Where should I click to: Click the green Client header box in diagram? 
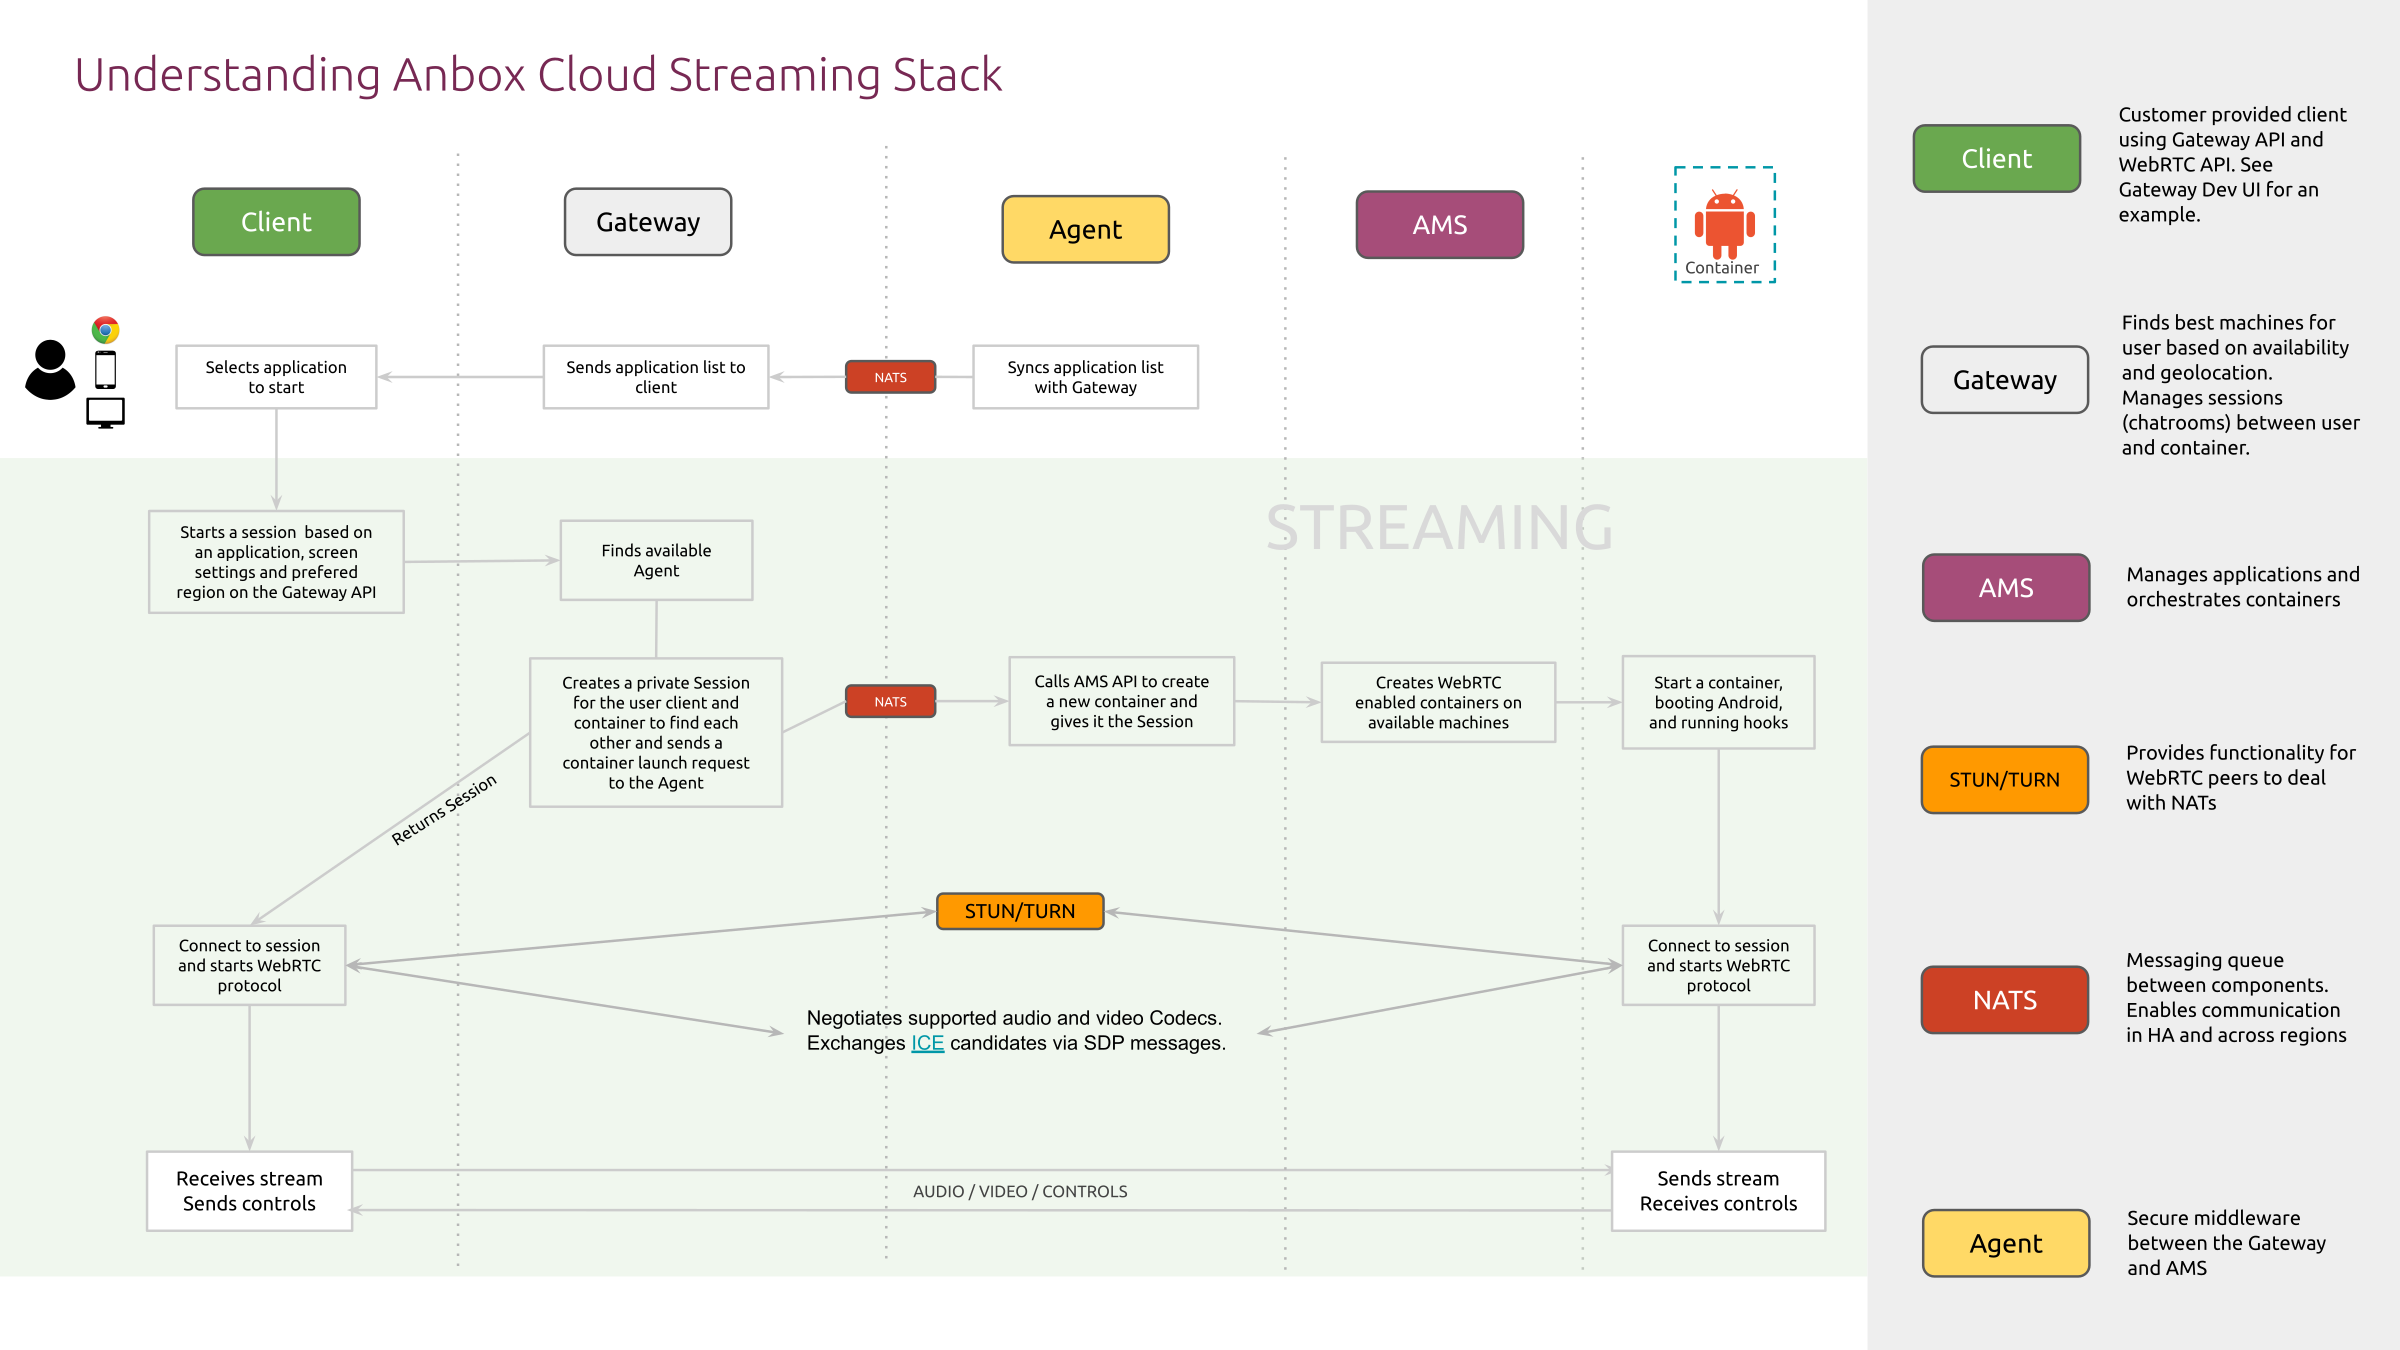tap(276, 222)
